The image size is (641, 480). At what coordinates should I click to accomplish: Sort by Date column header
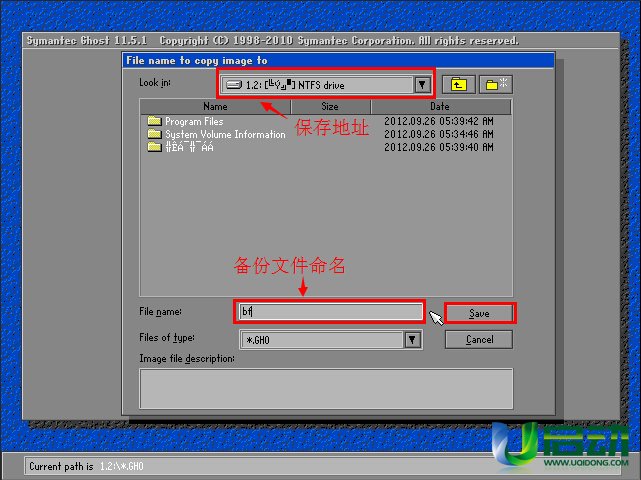coord(440,107)
